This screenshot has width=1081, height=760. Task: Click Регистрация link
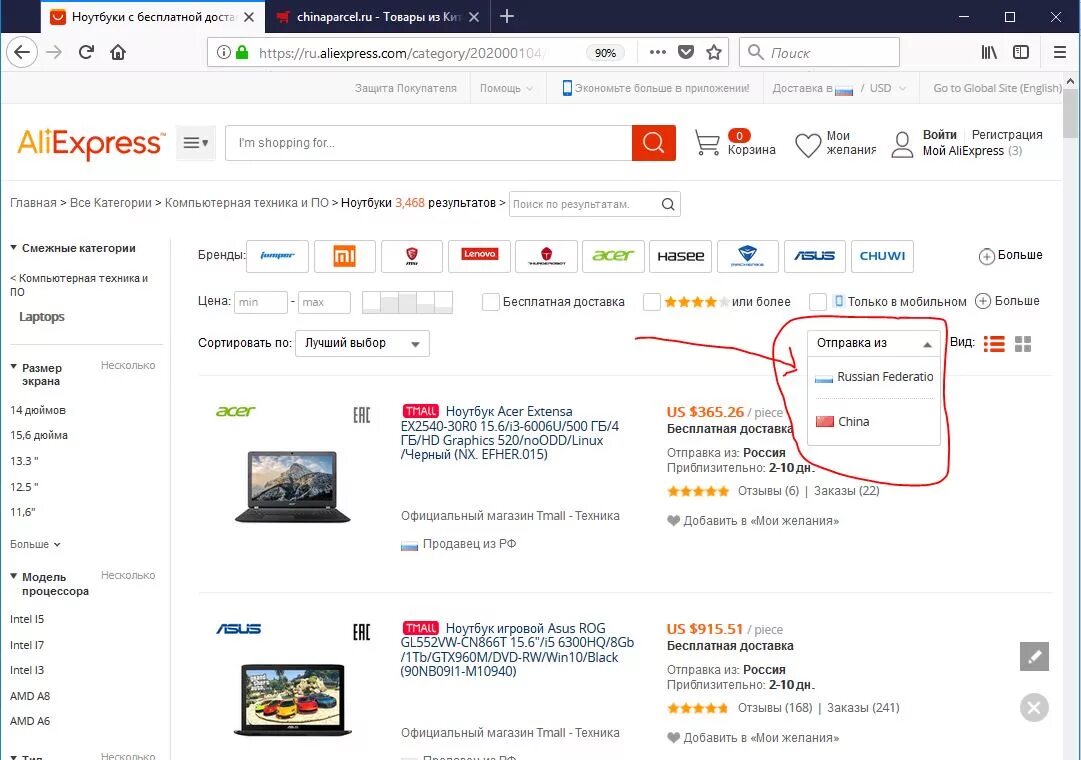[1007, 135]
